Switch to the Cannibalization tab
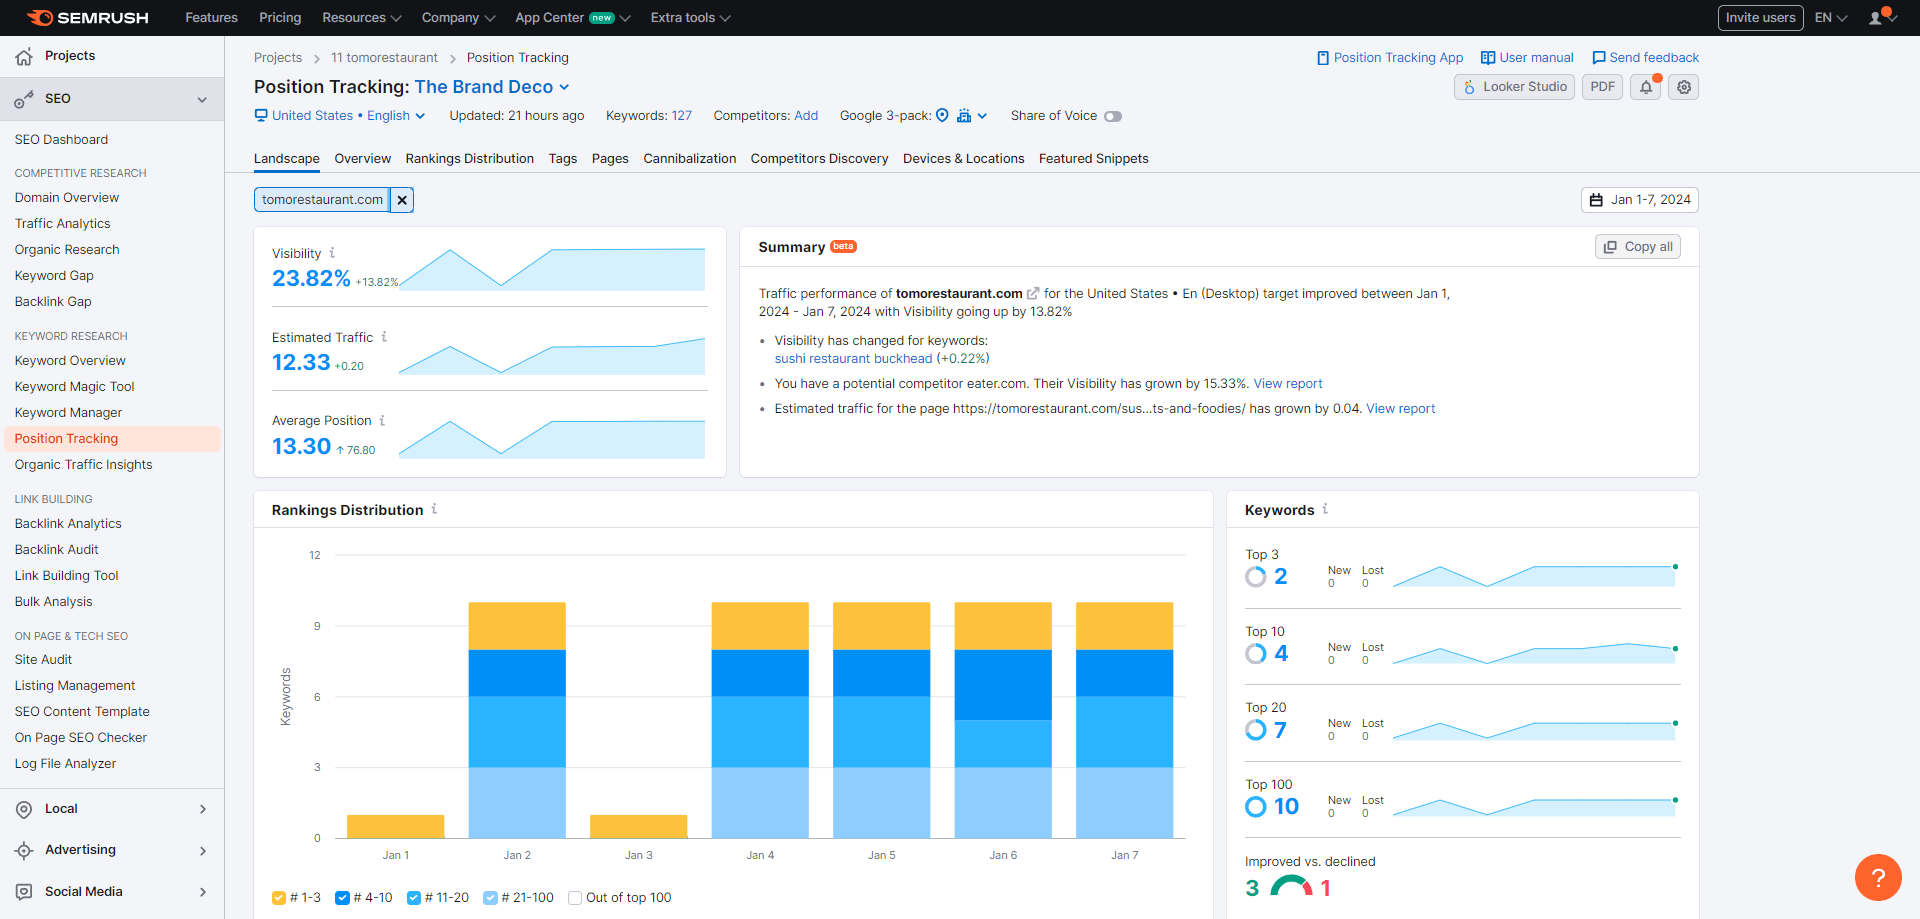The height and width of the screenshot is (919, 1920). [x=689, y=158]
